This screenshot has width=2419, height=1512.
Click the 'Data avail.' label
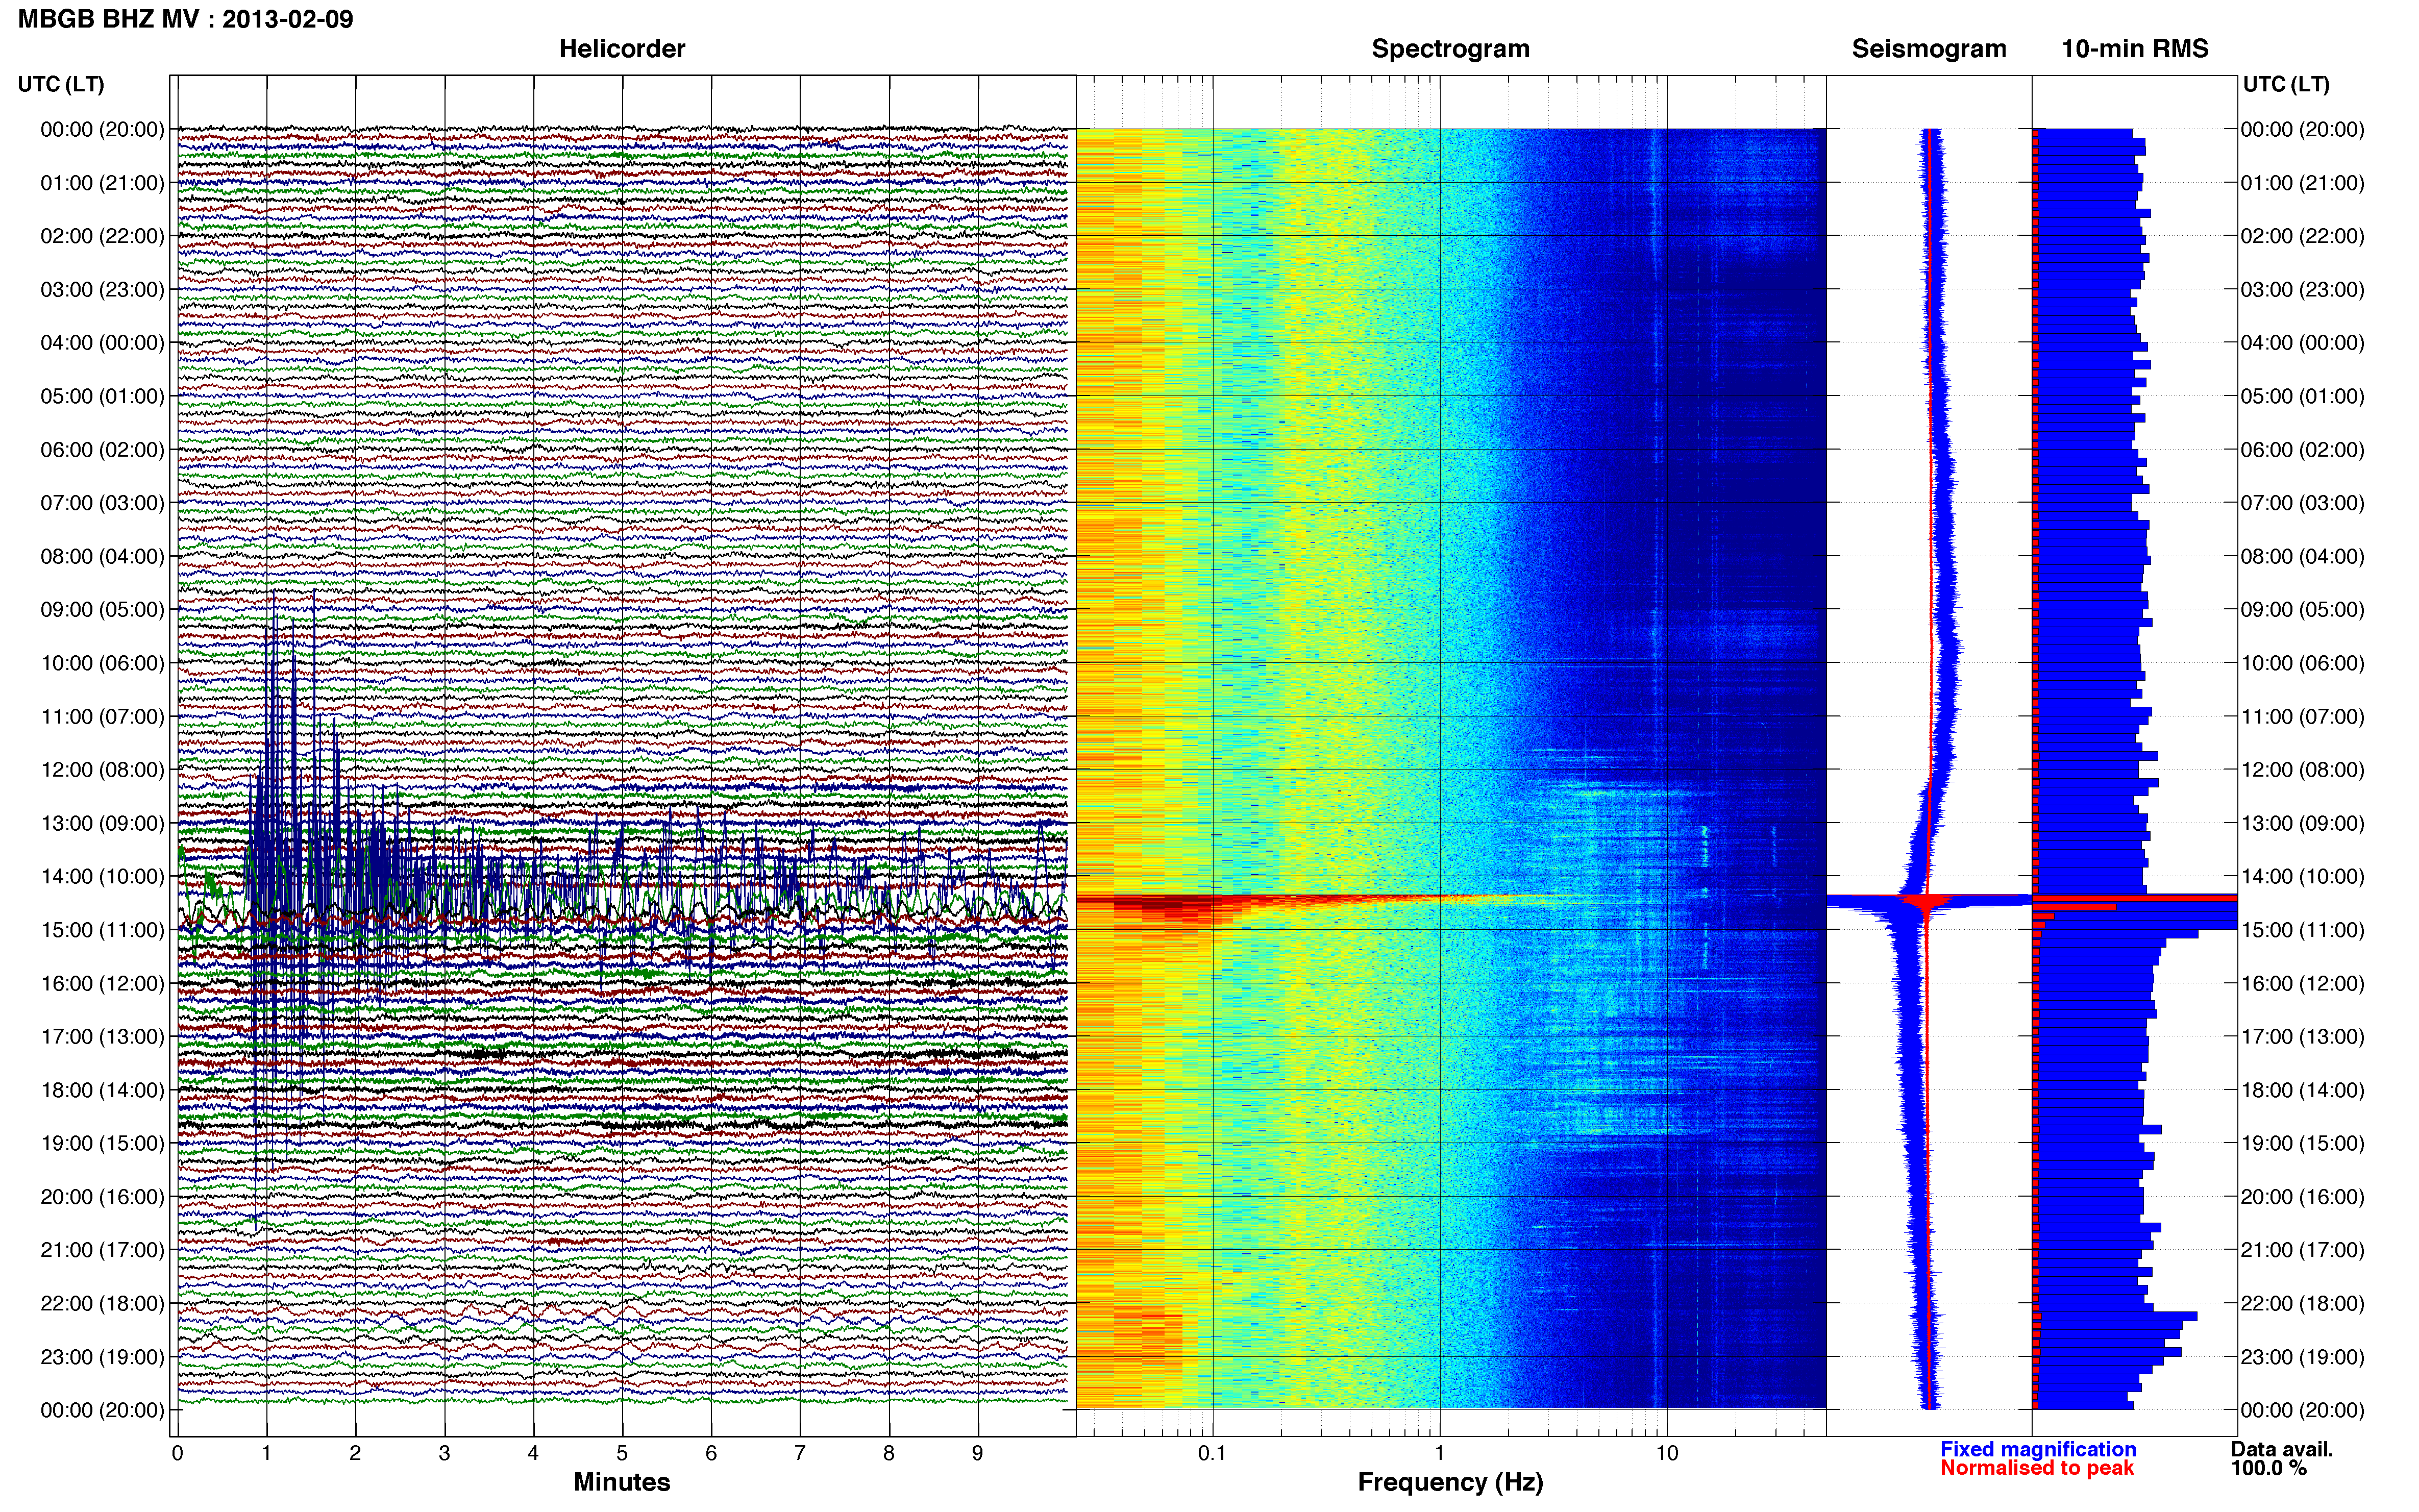[2281, 1449]
